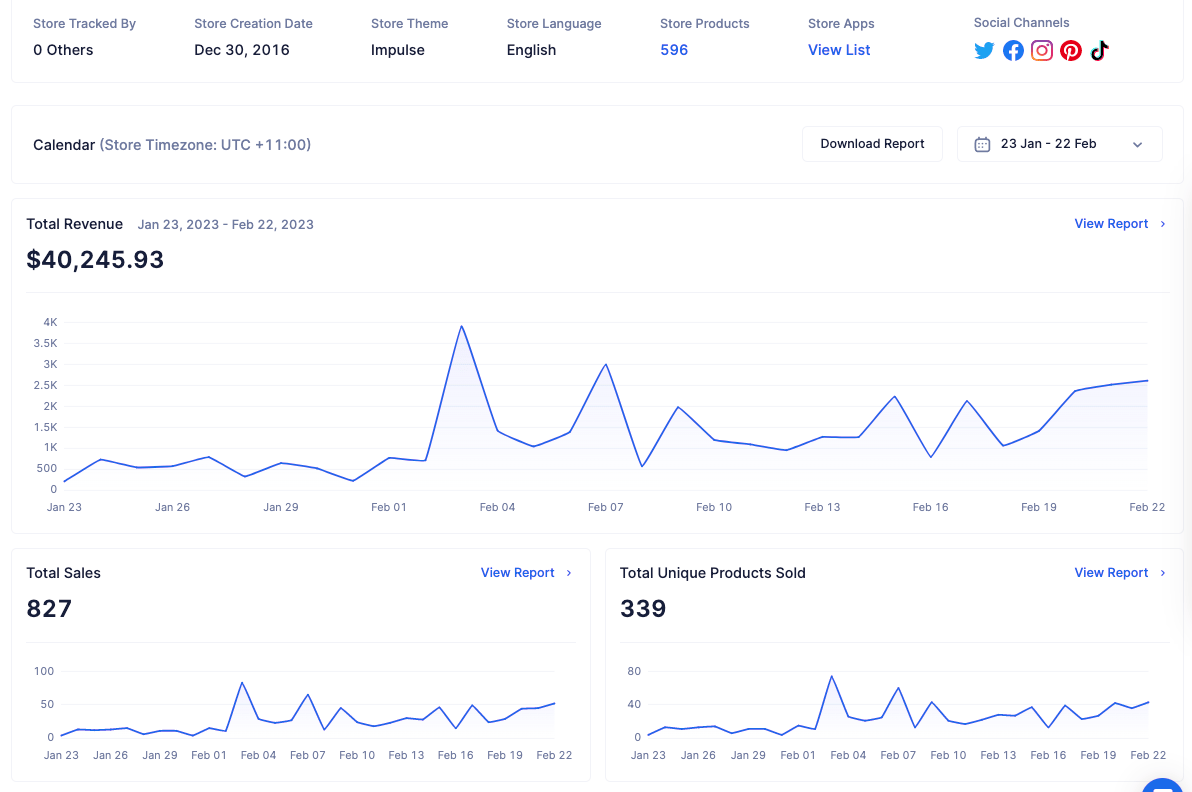Click the calendar icon in date picker
1192x792 pixels.
point(982,144)
